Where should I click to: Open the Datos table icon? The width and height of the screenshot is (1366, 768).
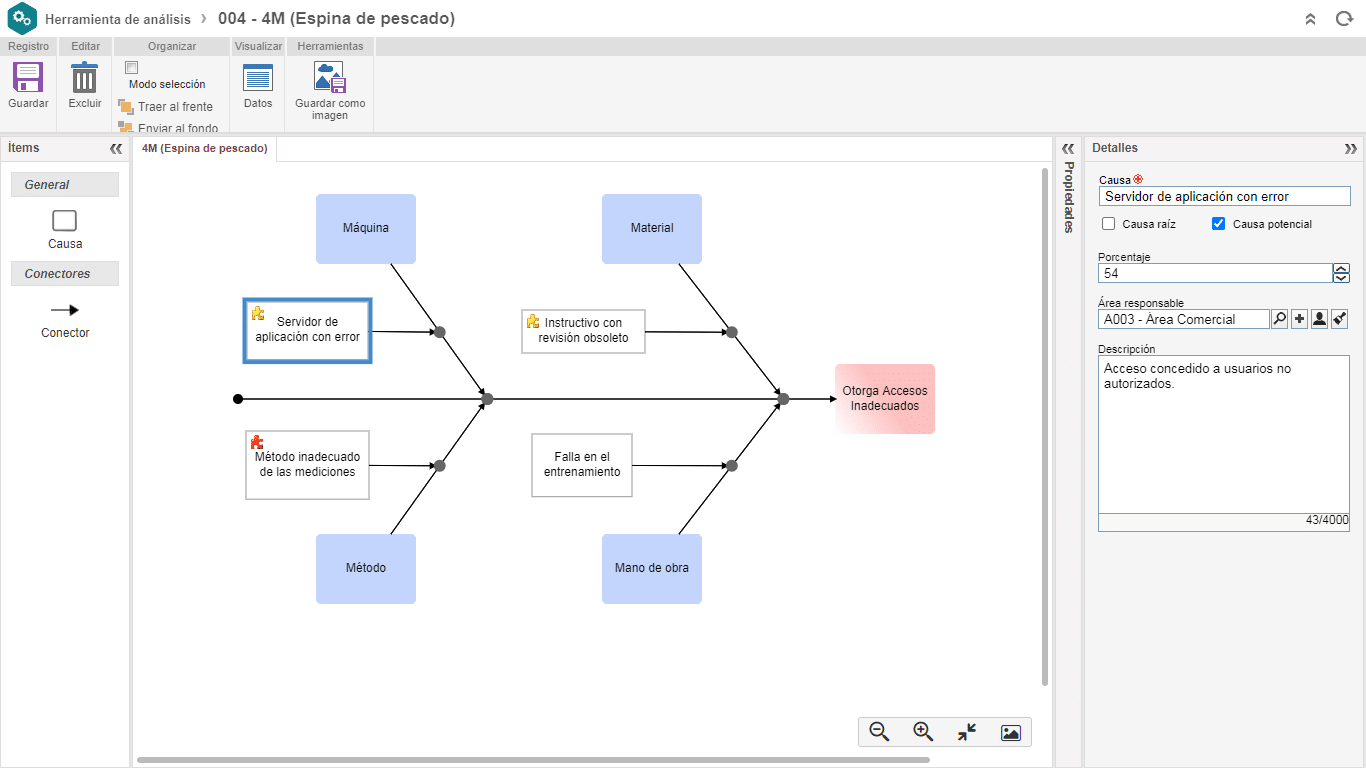258,78
